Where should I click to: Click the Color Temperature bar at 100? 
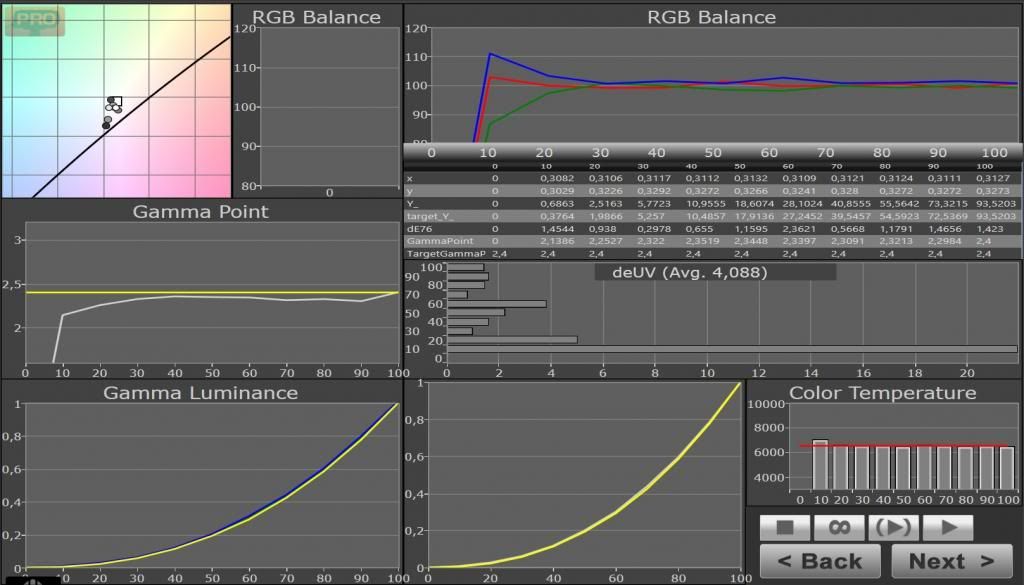1007,469
